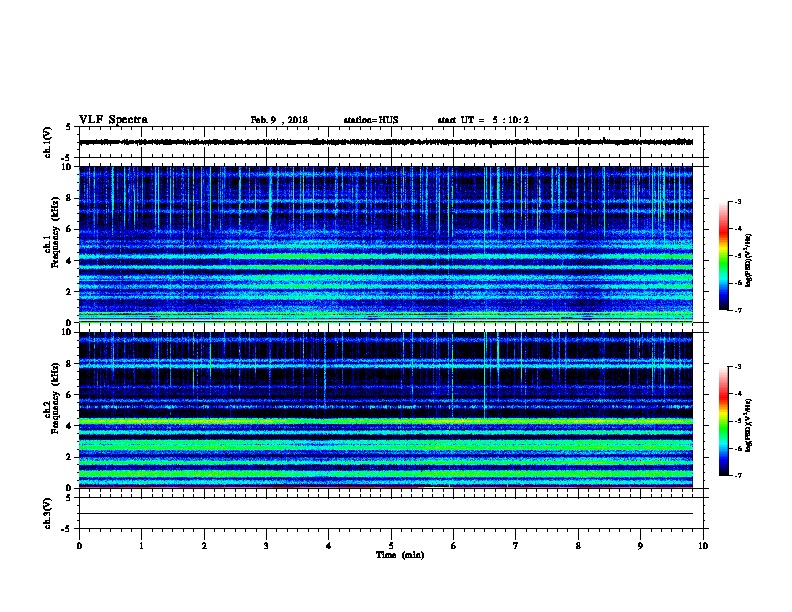Image resolution: width=792 pixels, height=612 pixels.
Task: Click the ch.1 voltage waveform trace panel
Action: tap(393, 142)
